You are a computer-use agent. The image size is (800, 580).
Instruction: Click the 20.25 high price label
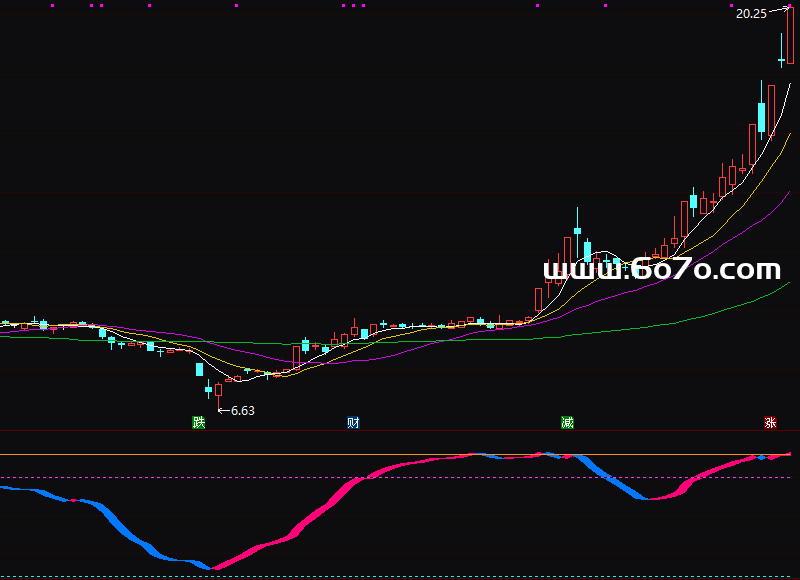751,14
